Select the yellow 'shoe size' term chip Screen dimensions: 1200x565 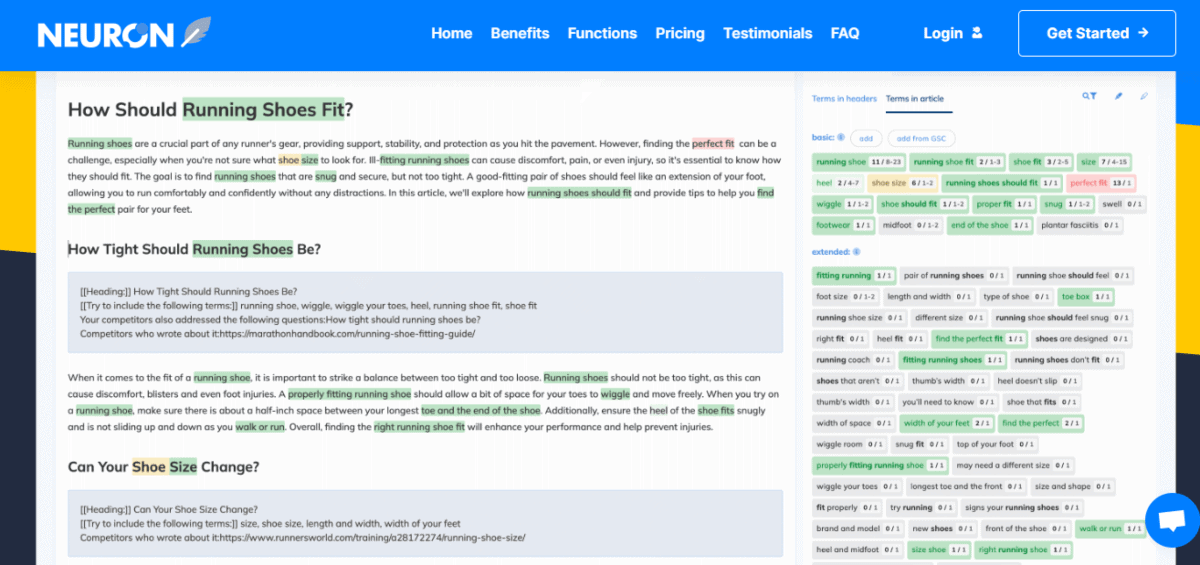pyautogui.click(x=901, y=183)
